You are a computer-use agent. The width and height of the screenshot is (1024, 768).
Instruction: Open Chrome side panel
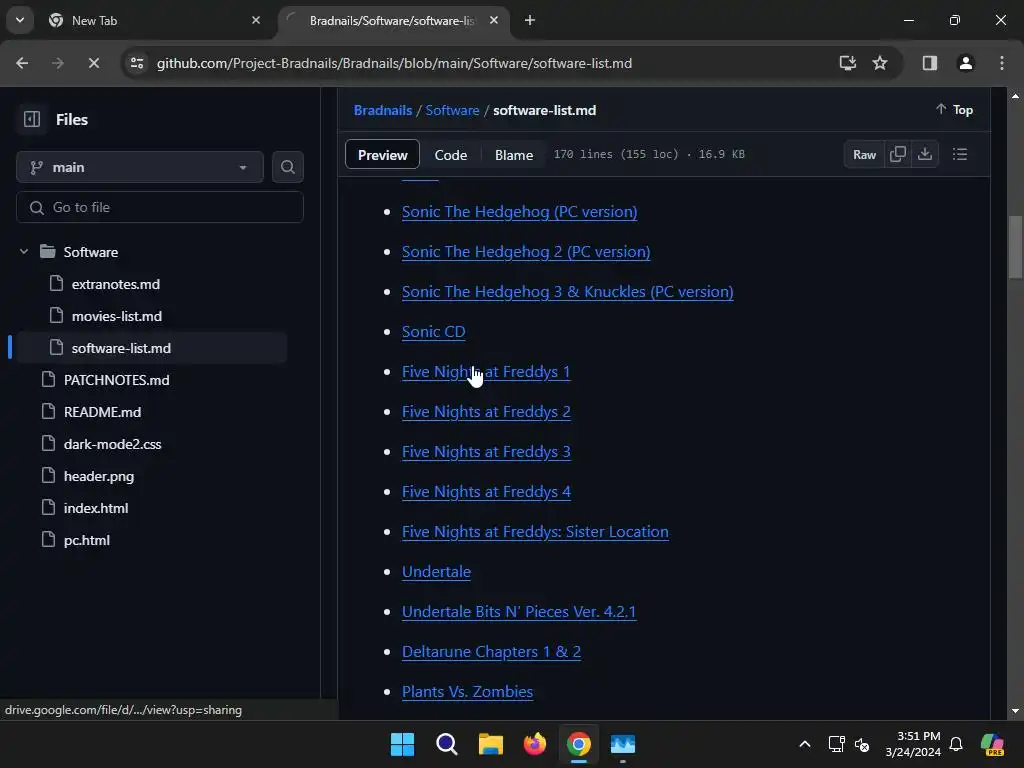coord(929,63)
